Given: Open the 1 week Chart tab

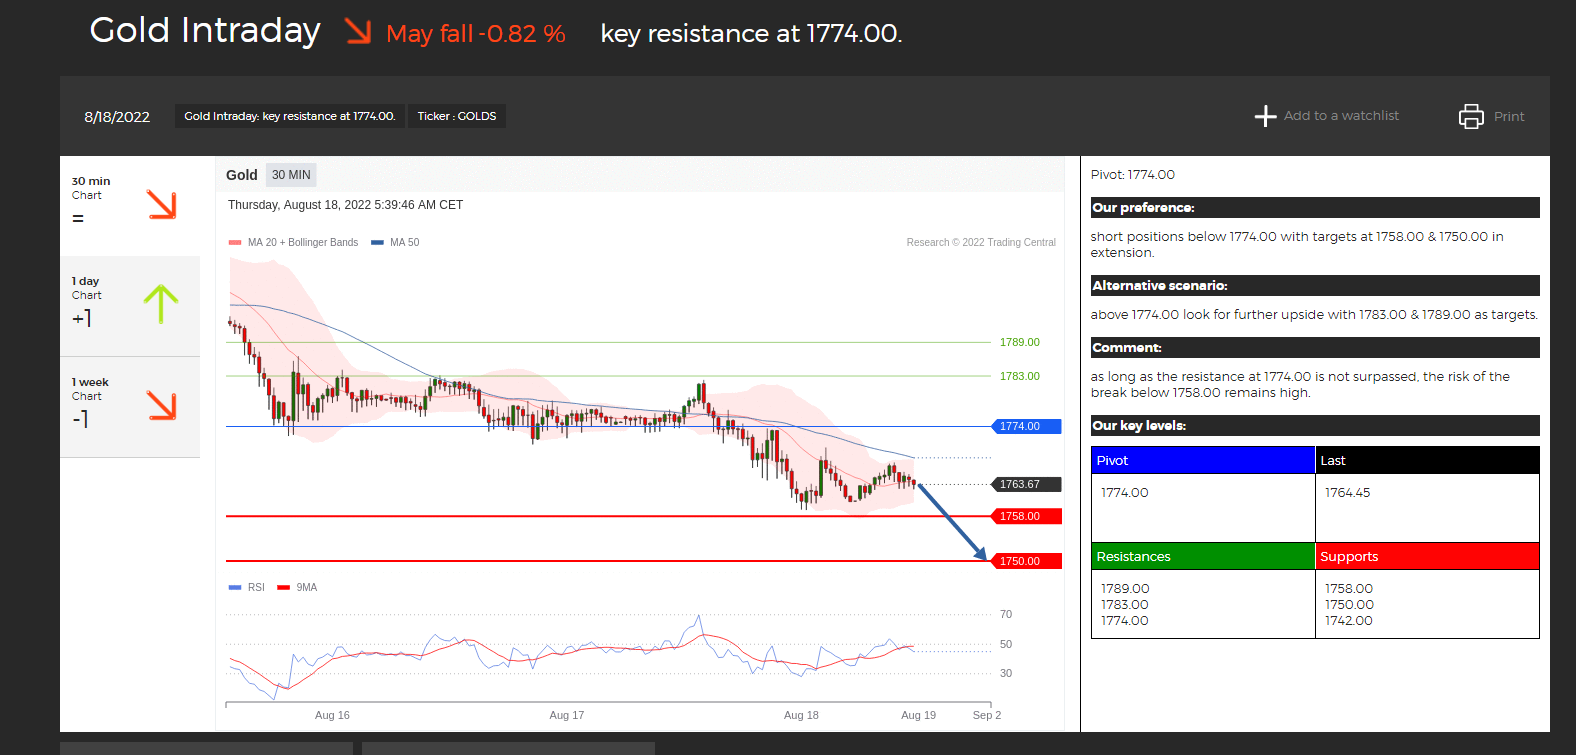Looking at the screenshot, I should coord(130,407).
